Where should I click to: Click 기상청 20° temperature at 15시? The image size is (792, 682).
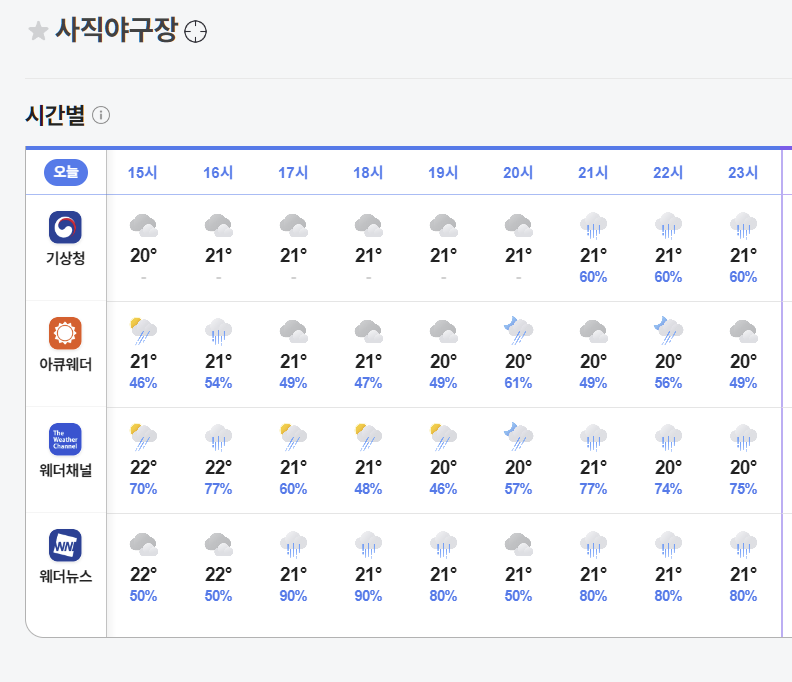pos(143,256)
